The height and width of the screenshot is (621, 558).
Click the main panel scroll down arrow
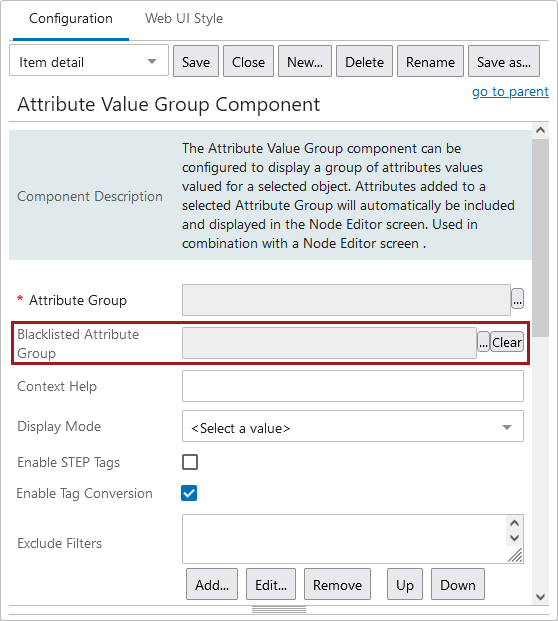click(540, 596)
